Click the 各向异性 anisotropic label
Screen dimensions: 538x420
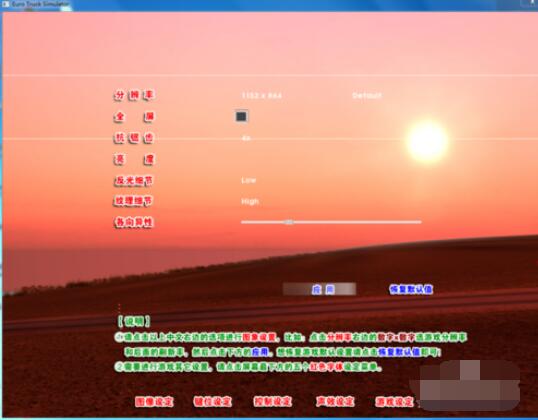134,222
